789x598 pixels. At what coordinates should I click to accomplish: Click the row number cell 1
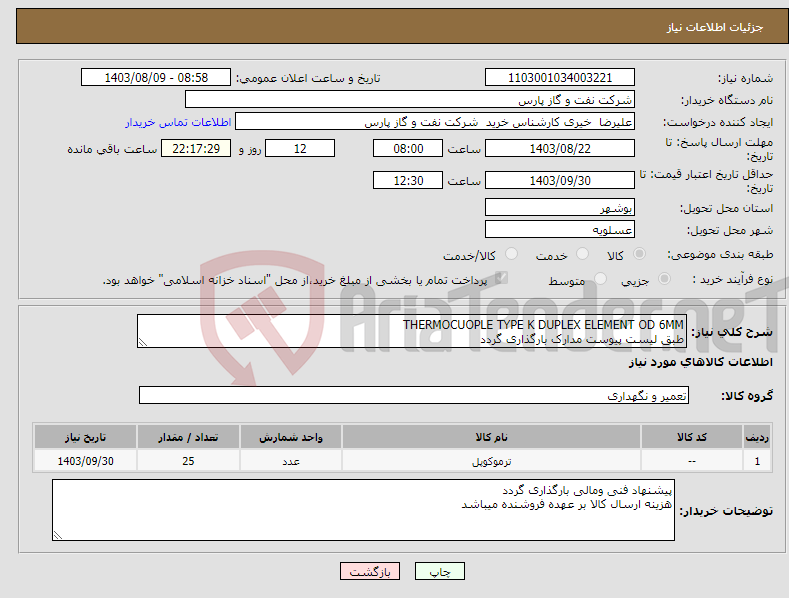757,461
